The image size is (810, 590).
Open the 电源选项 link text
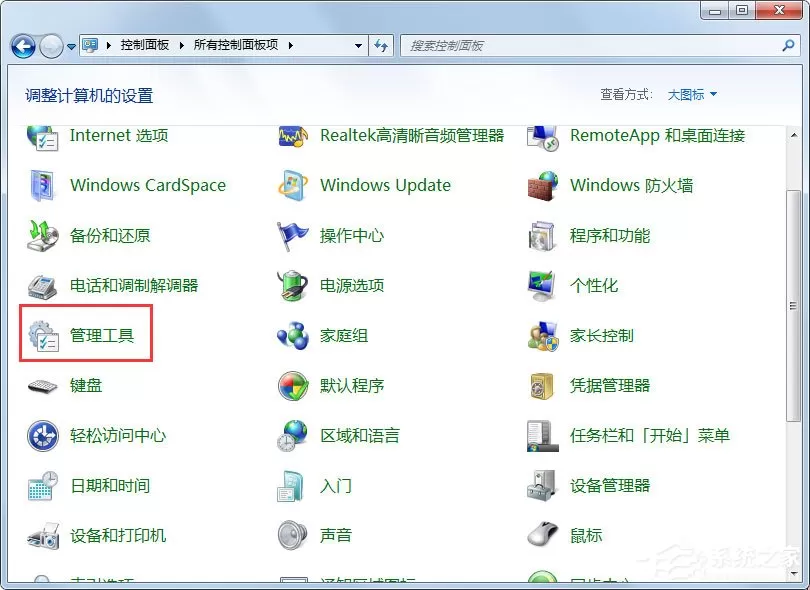(352, 286)
